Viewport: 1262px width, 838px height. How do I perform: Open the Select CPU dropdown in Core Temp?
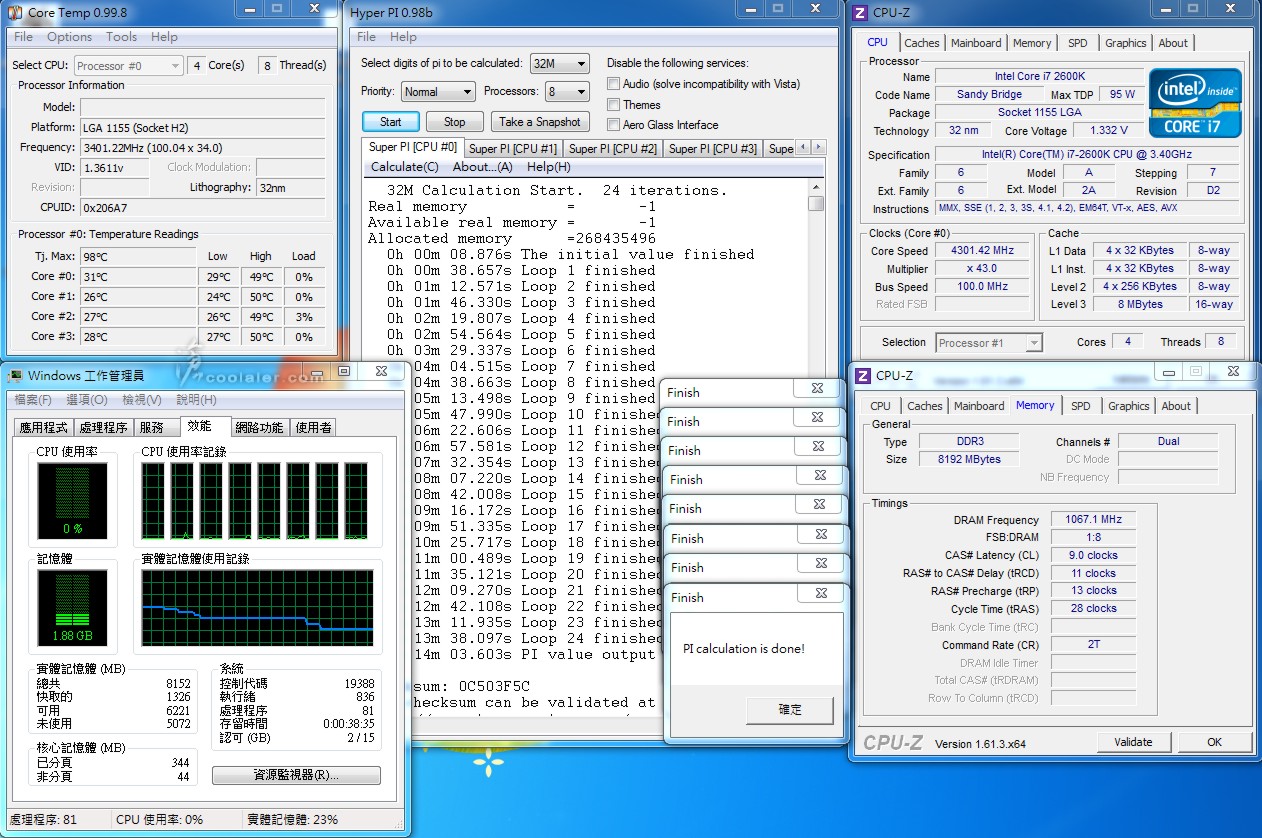click(x=129, y=66)
